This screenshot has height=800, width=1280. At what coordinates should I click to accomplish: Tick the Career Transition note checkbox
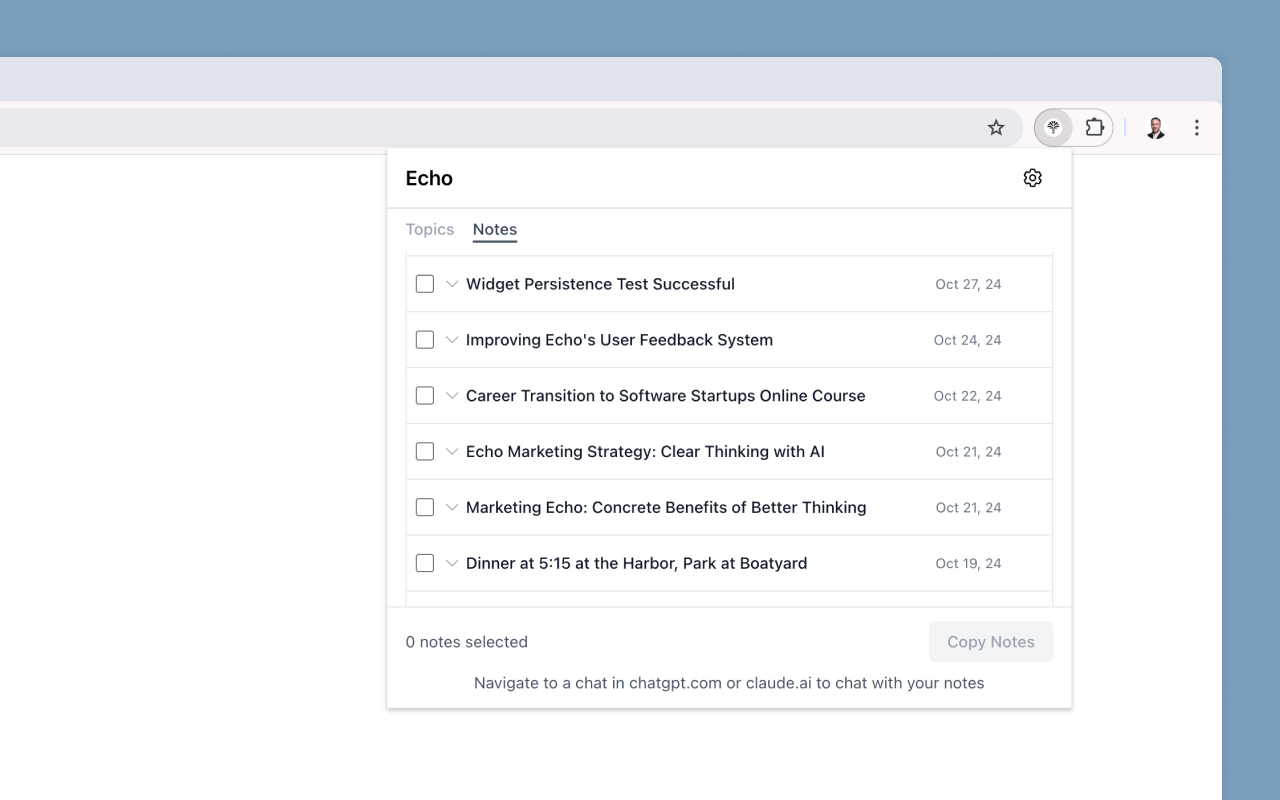click(425, 396)
